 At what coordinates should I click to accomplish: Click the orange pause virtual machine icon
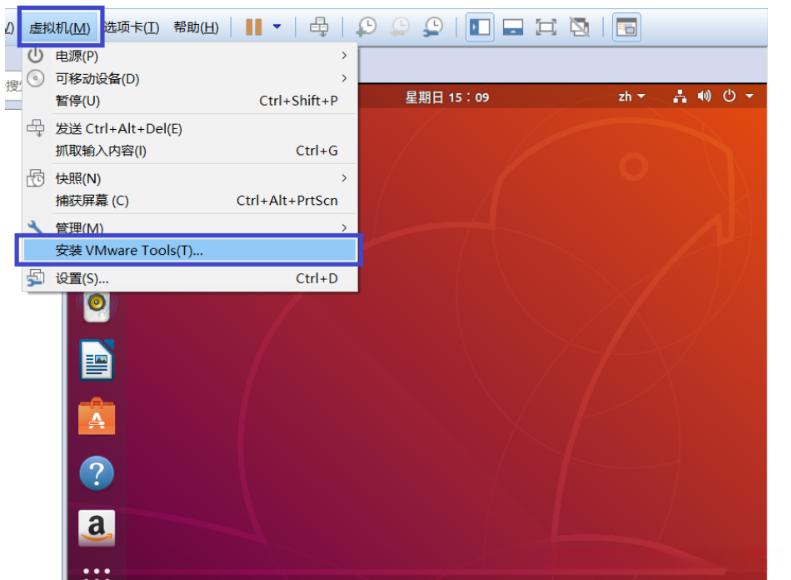tap(254, 27)
